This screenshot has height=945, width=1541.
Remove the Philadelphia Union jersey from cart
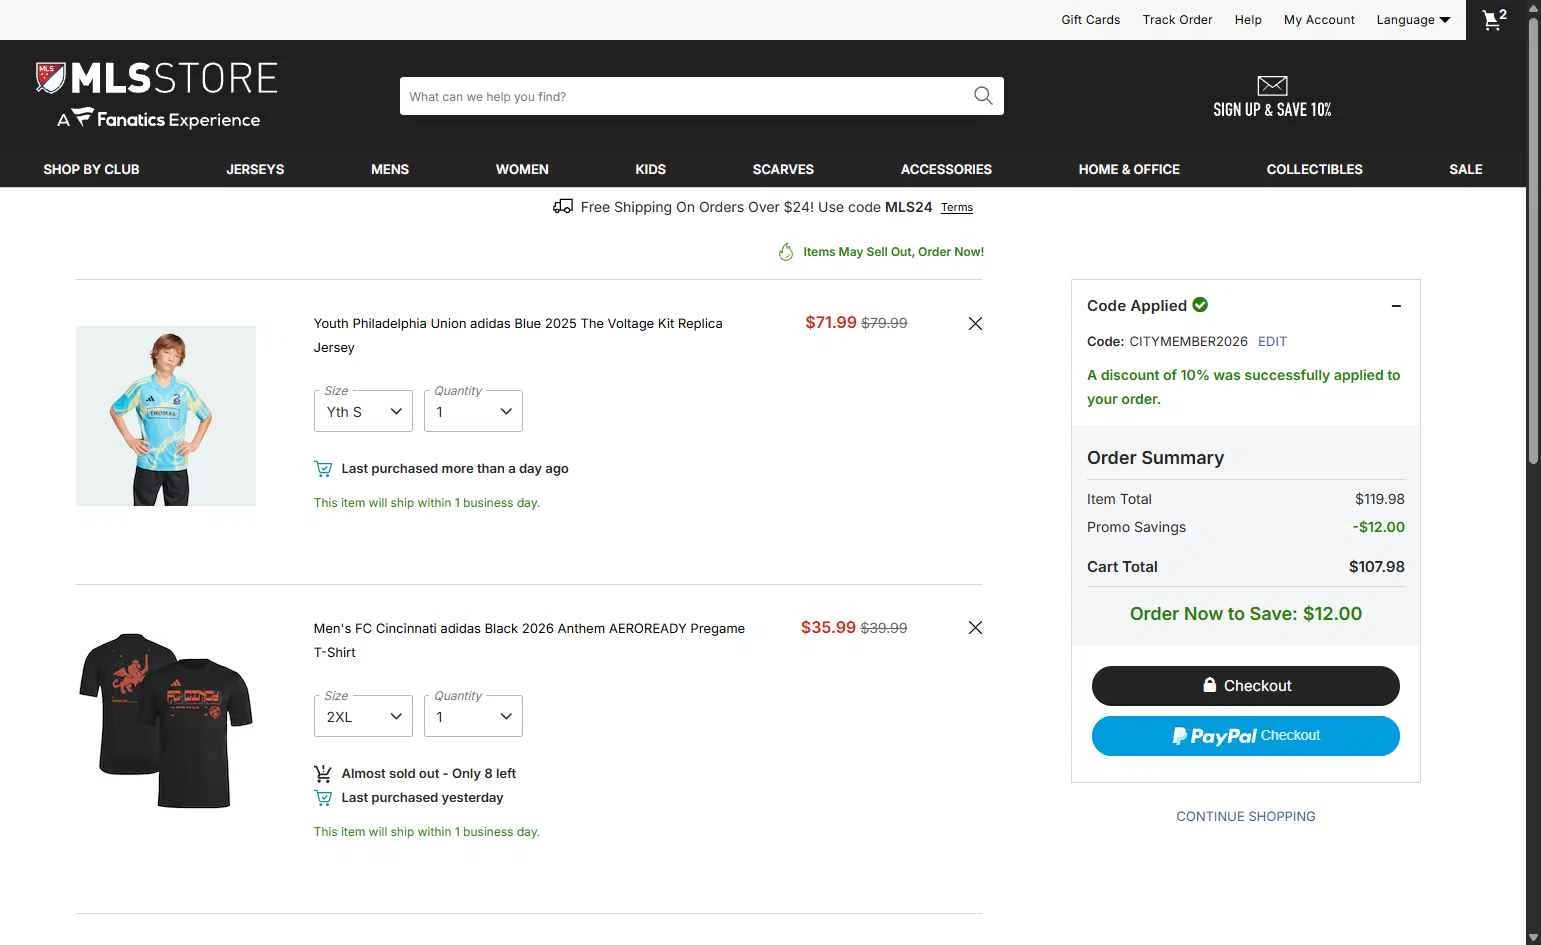click(x=975, y=324)
